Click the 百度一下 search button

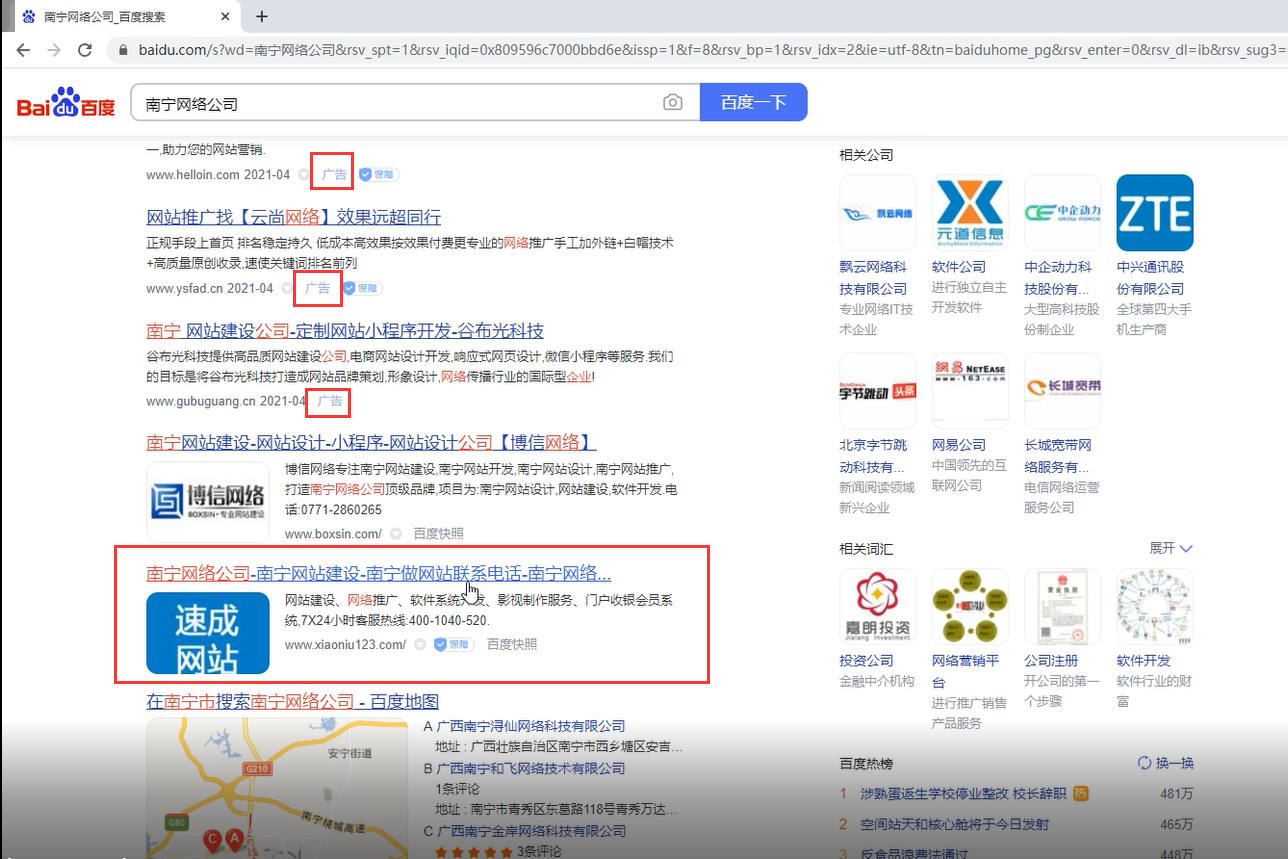tap(753, 102)
